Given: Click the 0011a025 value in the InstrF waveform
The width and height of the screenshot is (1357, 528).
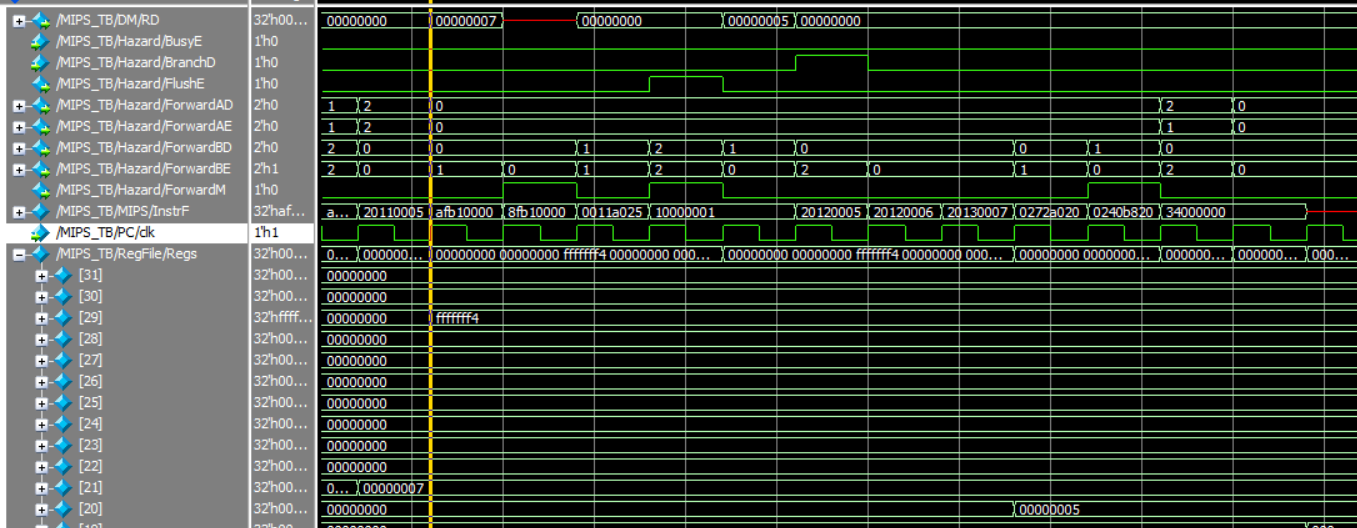Looking at the screenshot, I should coord(611,212).
